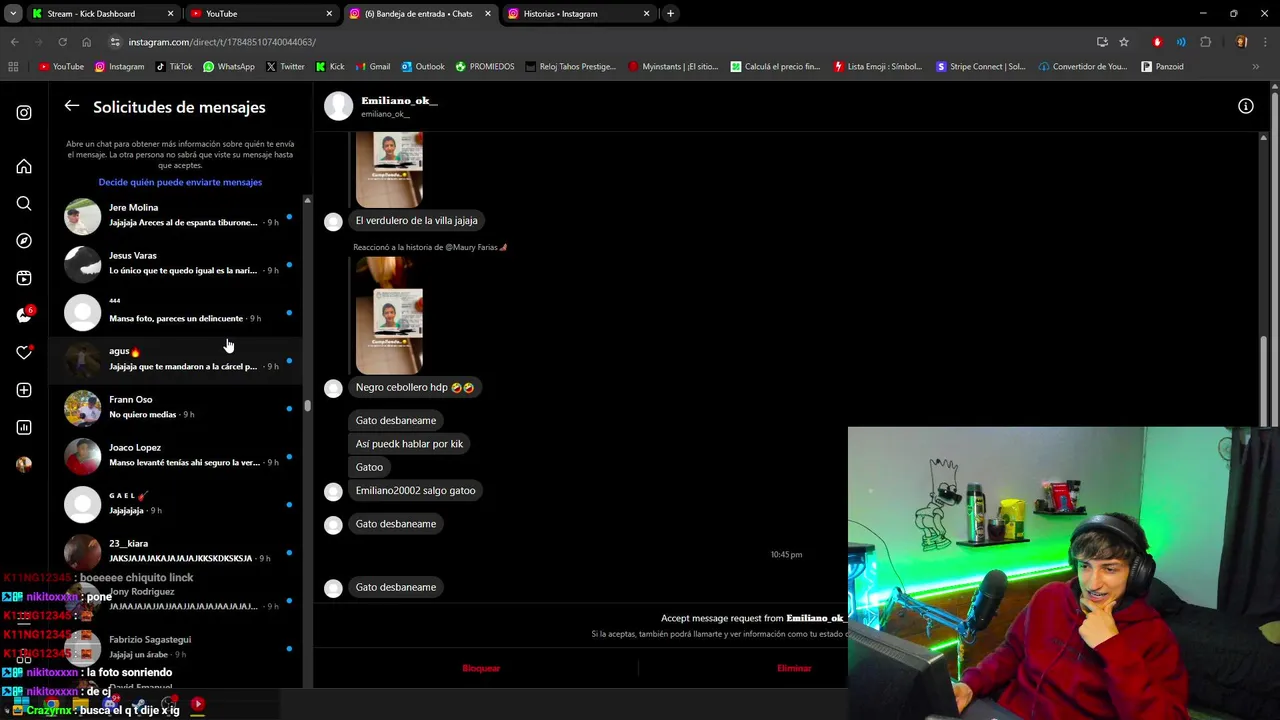Open the Kick bookmark
Screen dimensions: 1280x720
coord(330,67)
